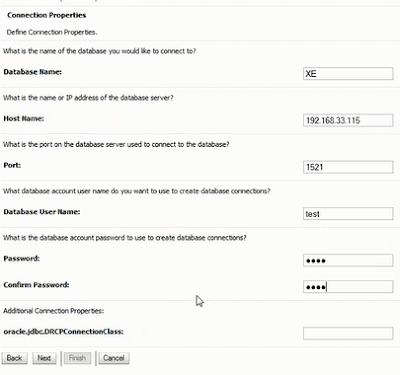
Task: Click the Host Name input field
Action: coord(348,120)
